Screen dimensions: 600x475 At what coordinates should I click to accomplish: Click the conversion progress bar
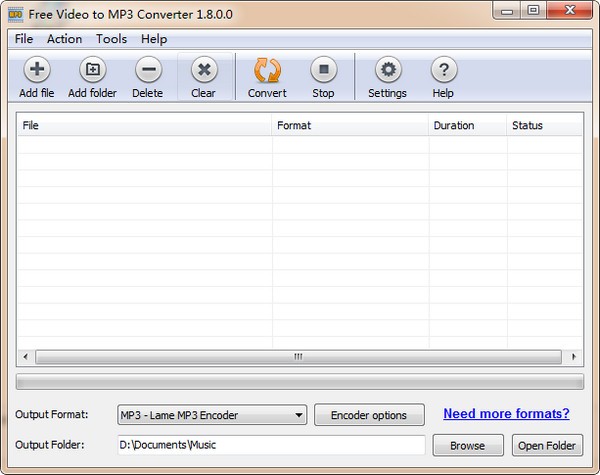tap(300, 382)
